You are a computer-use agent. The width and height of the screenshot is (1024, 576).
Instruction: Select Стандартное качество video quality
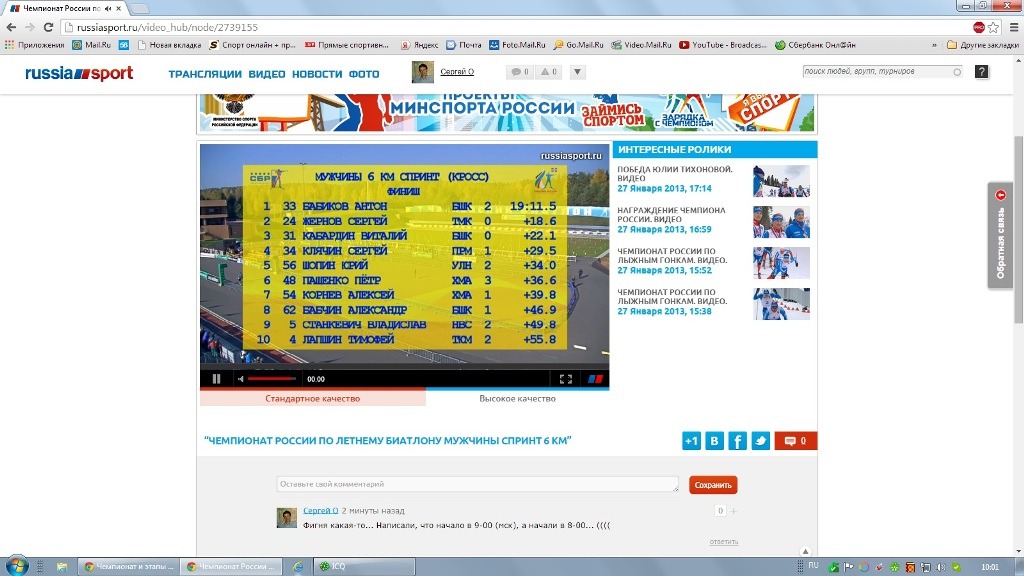(312, 398)
